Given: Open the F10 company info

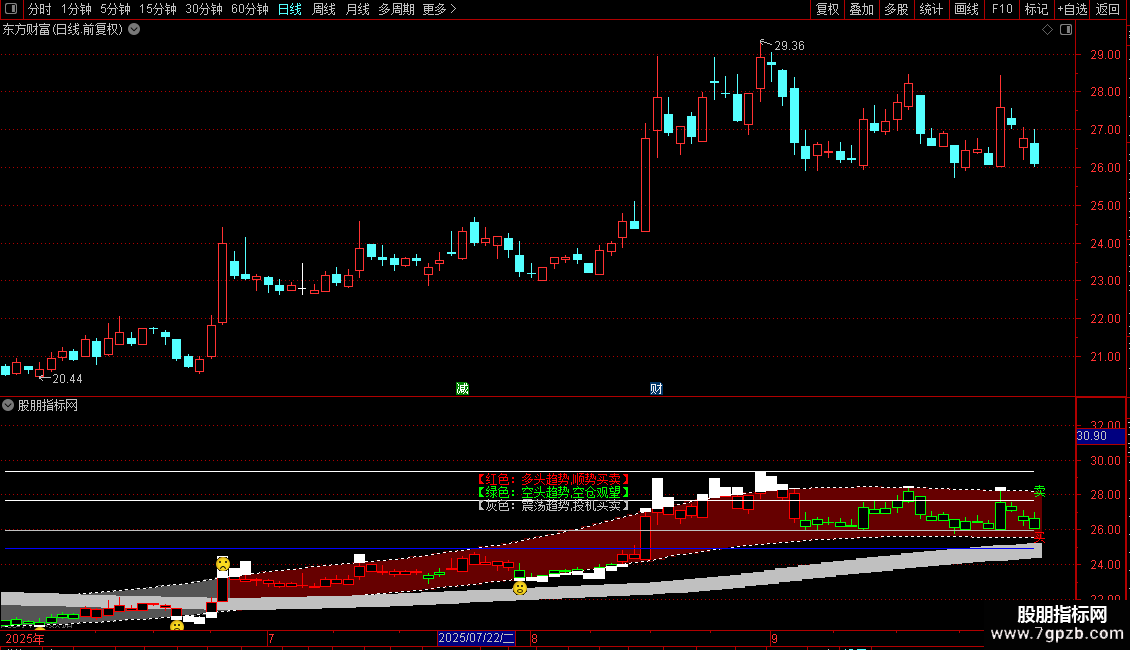Looking at the screenshot, I should (1002, 9).
